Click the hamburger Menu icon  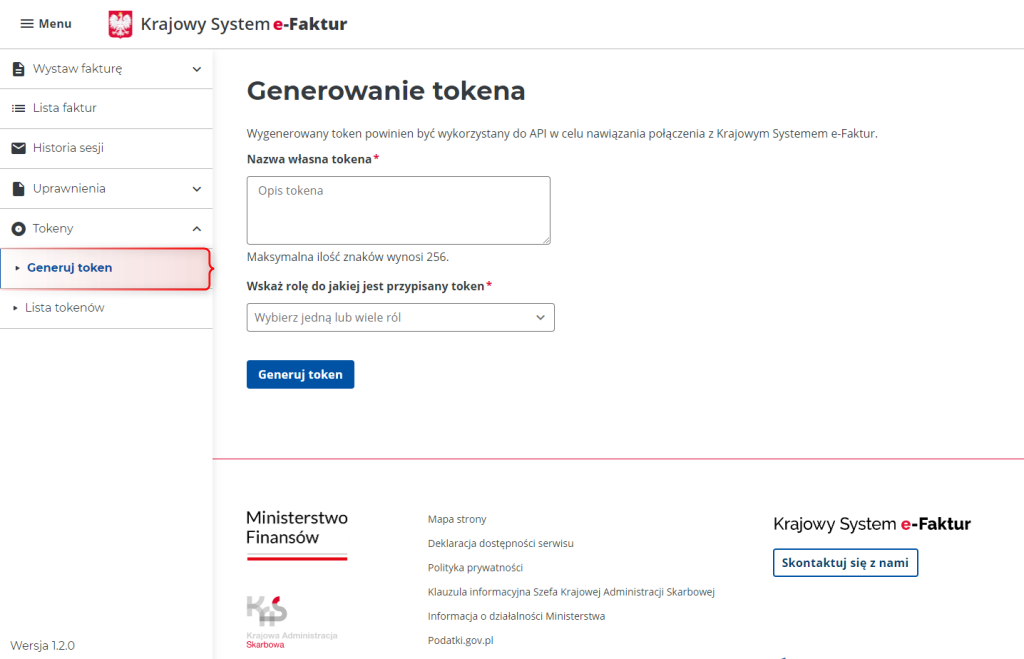(27, 24)
